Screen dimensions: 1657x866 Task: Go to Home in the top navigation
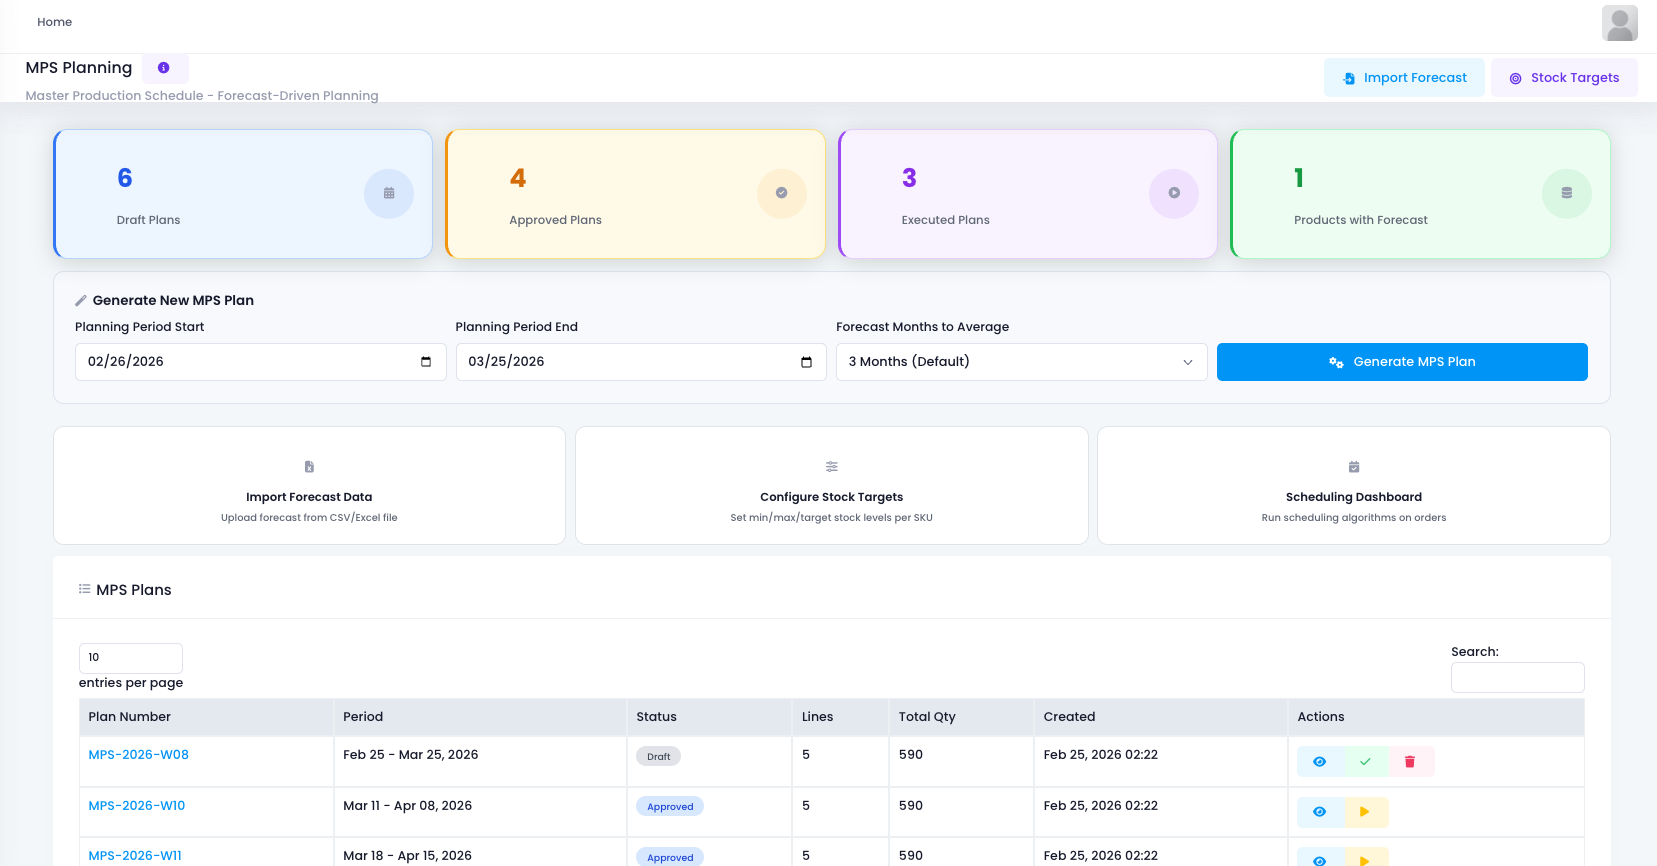tap(55, 22)
